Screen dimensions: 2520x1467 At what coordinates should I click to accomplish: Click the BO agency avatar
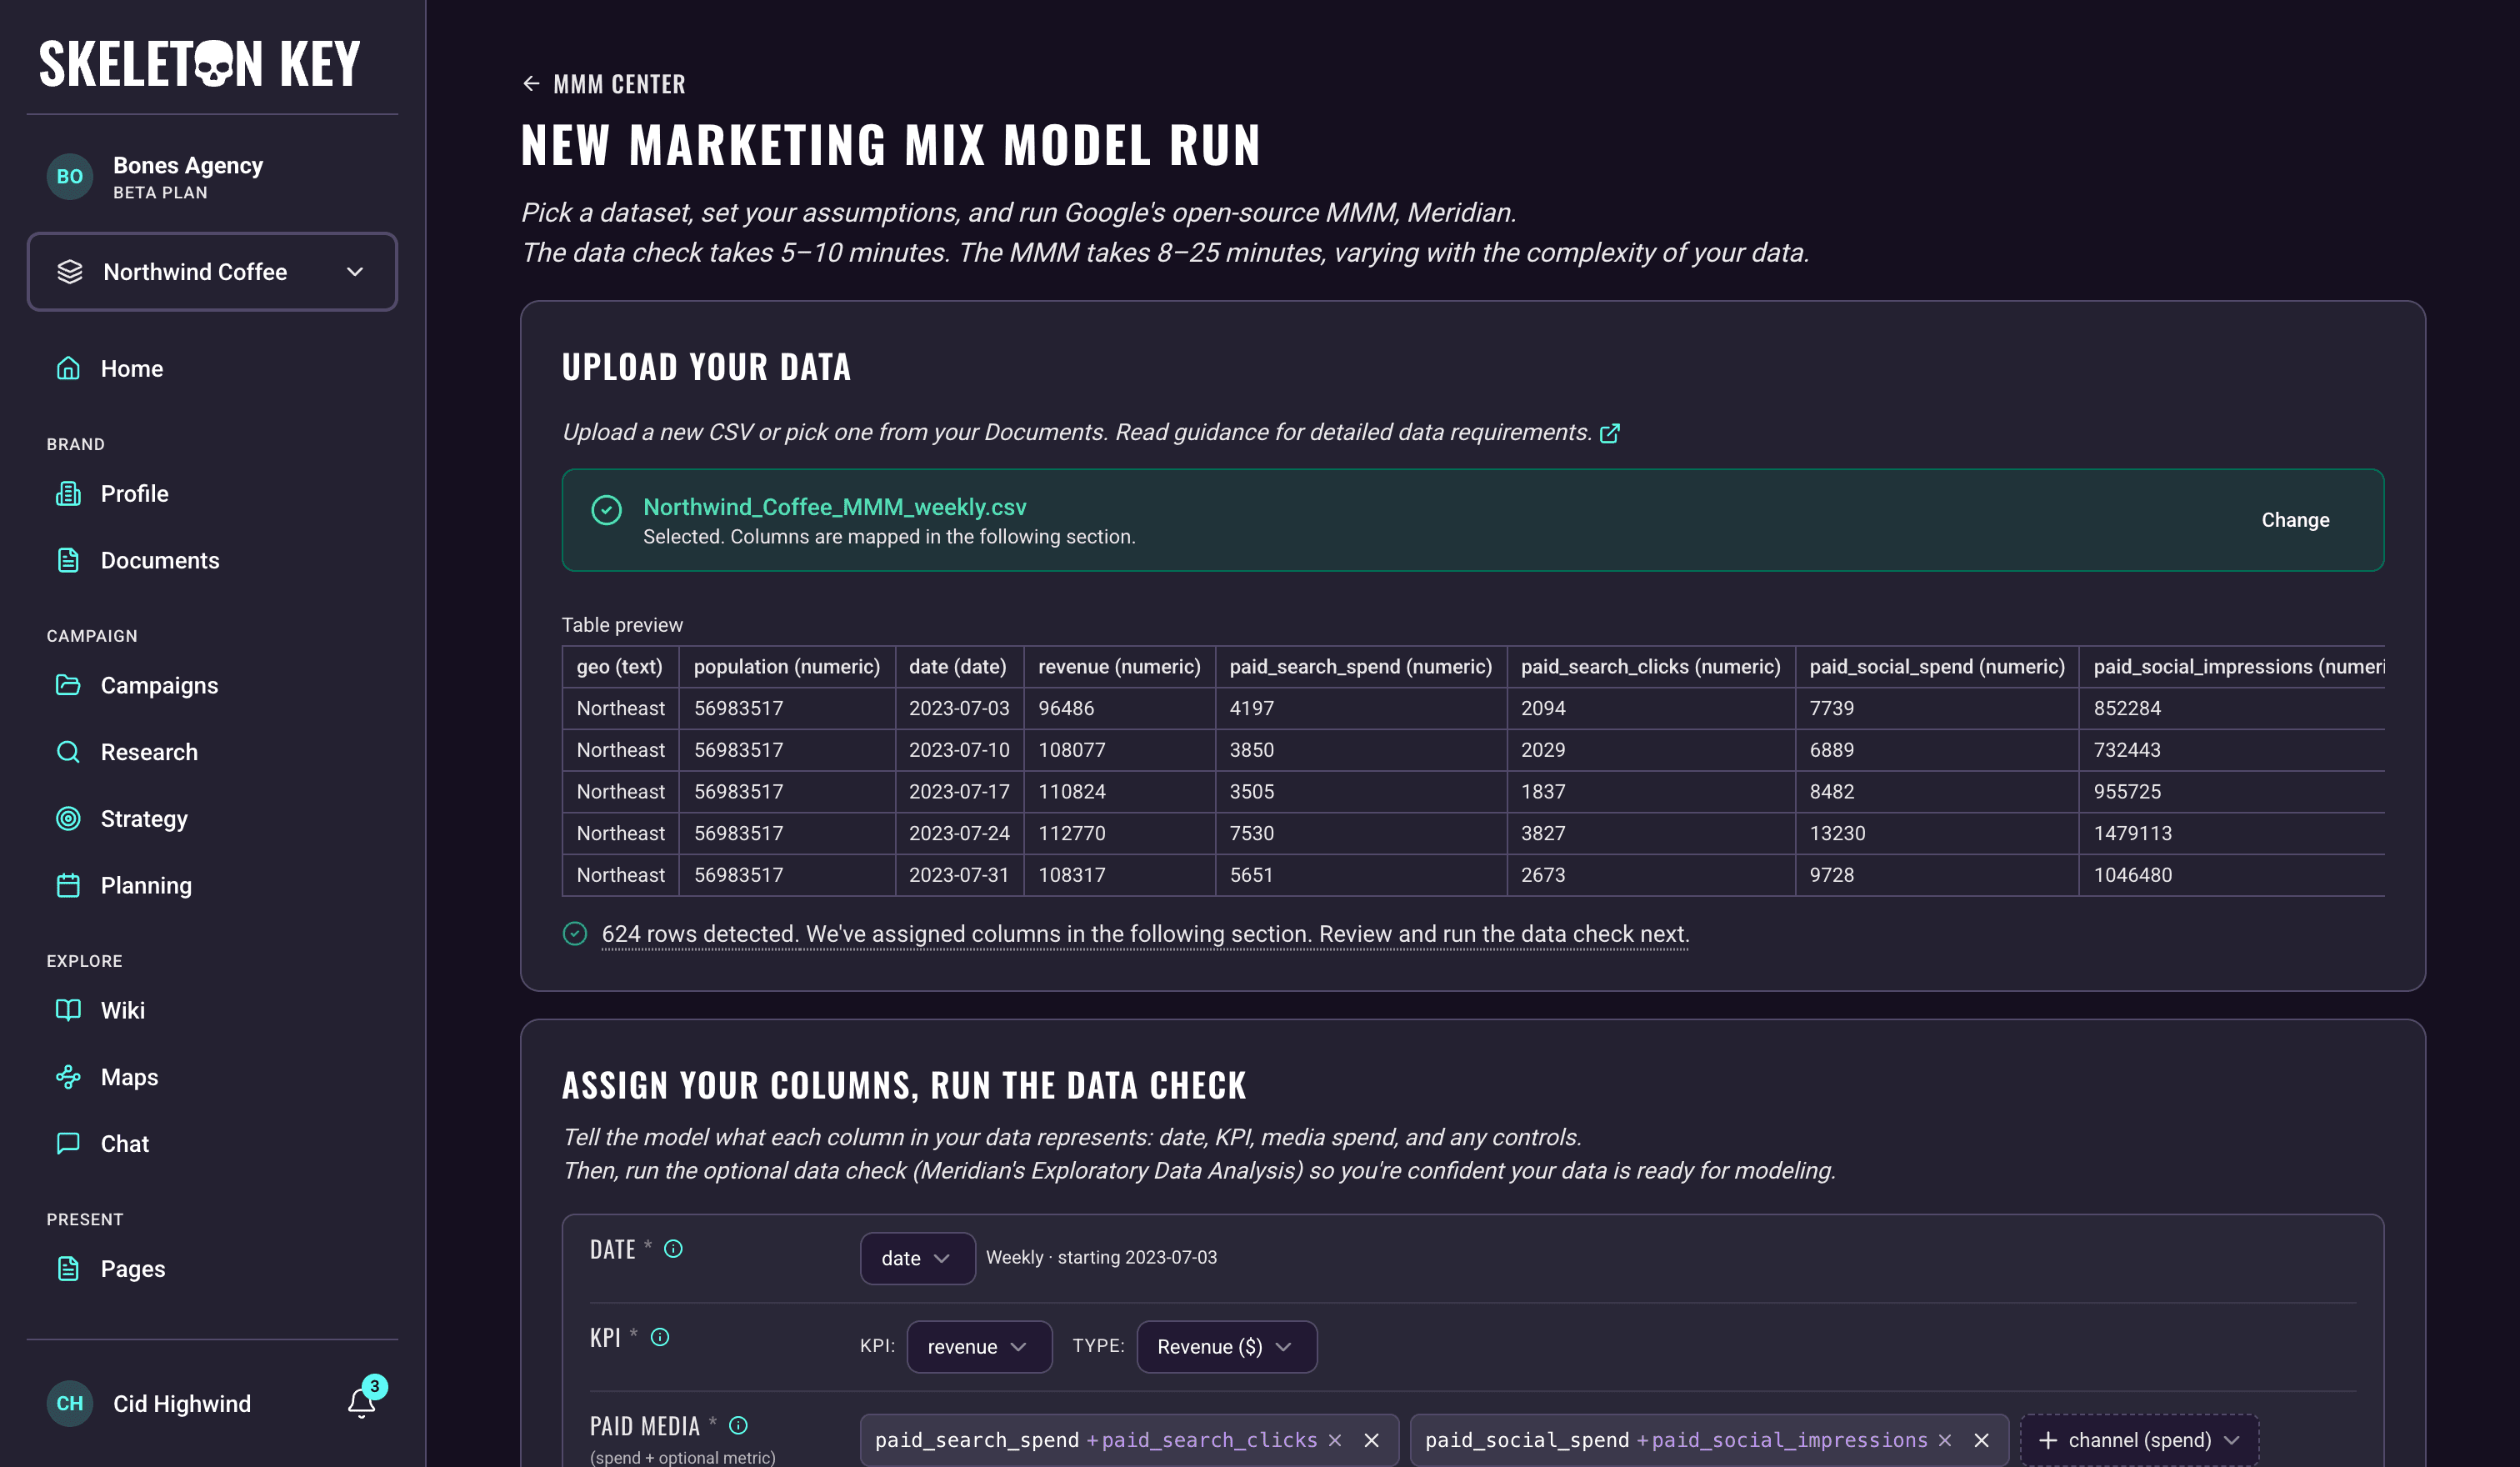pos(70,176)
